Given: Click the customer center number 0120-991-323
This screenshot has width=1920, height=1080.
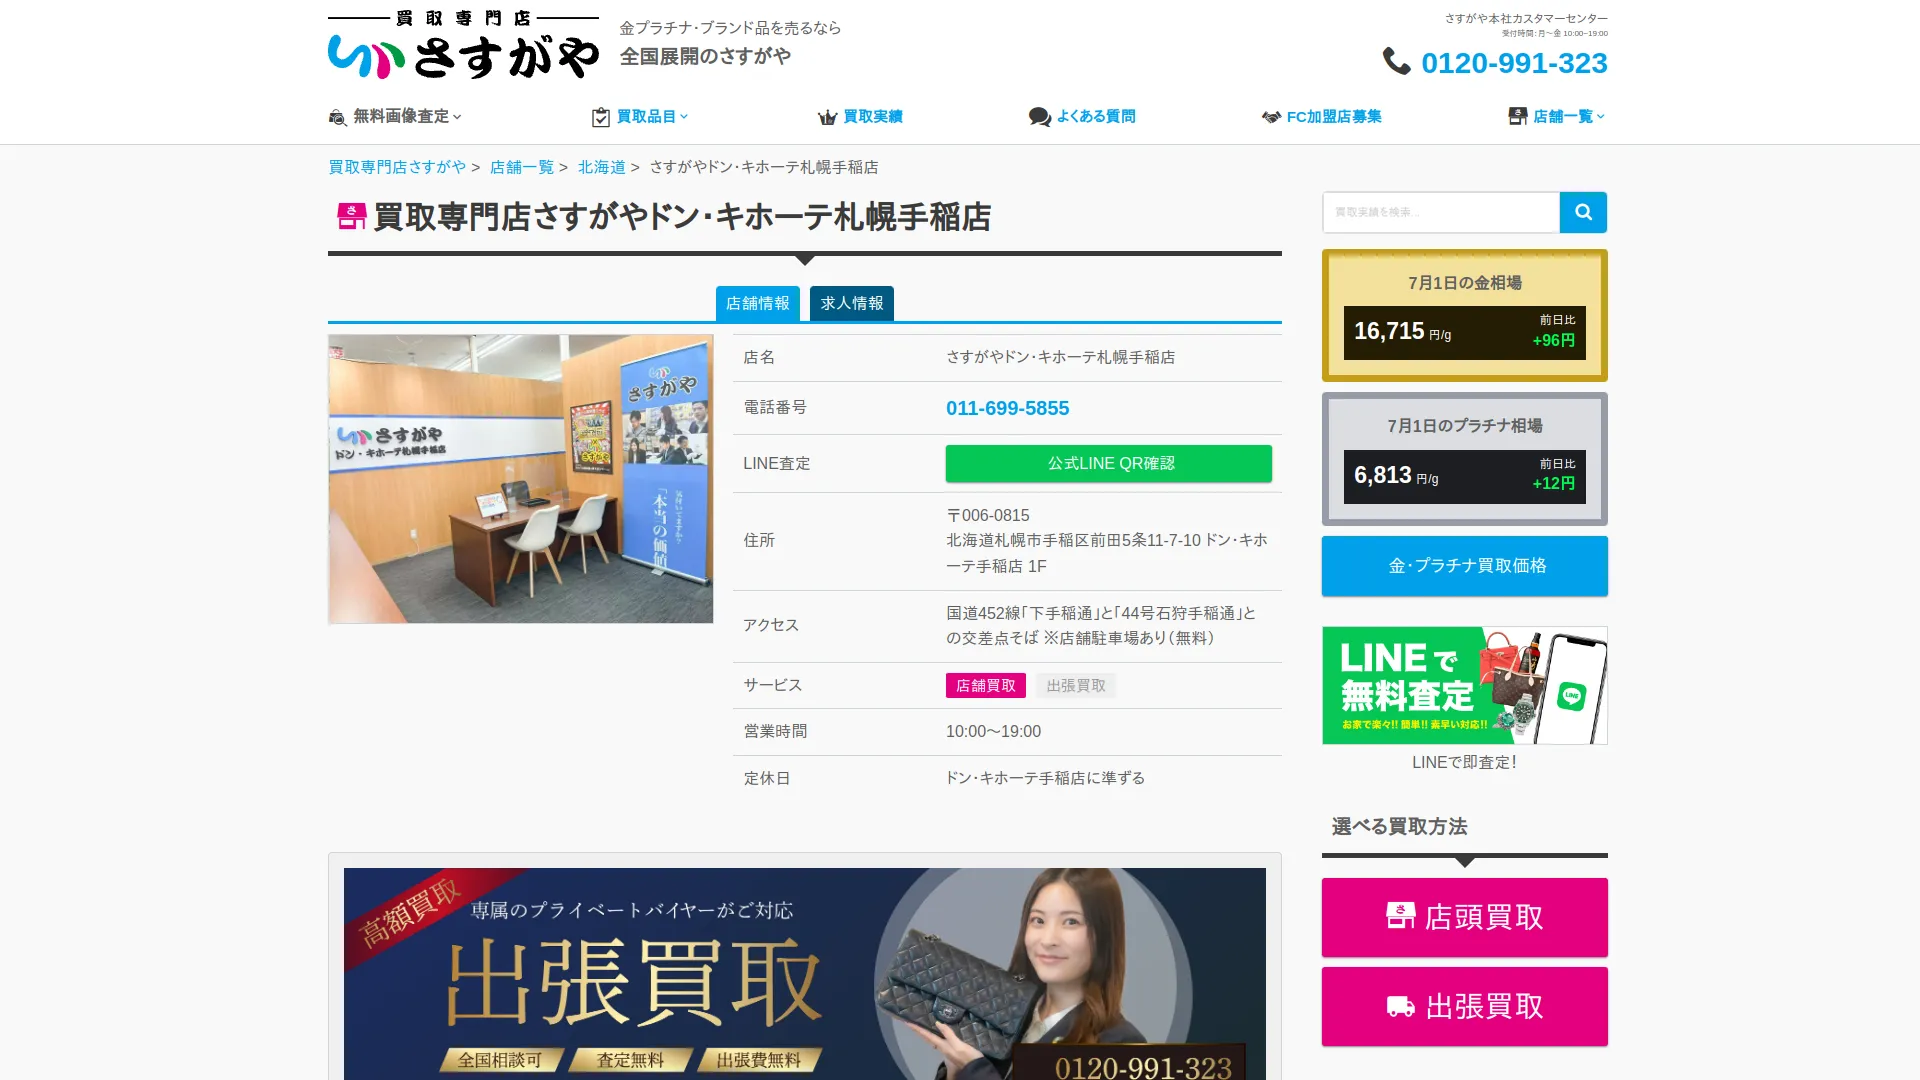Looking at the screenshot, I should click(x=1514, y=63).
